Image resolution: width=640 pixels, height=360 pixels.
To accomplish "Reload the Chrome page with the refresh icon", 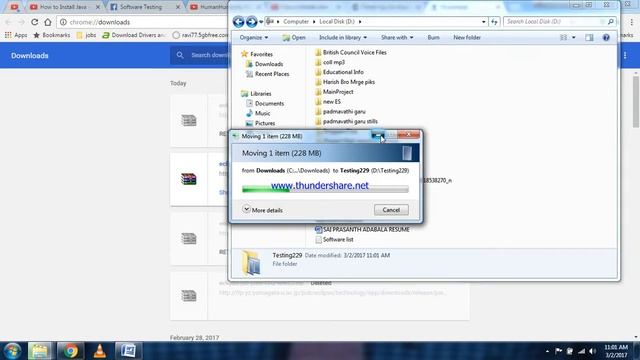I will tap(35, 22).
